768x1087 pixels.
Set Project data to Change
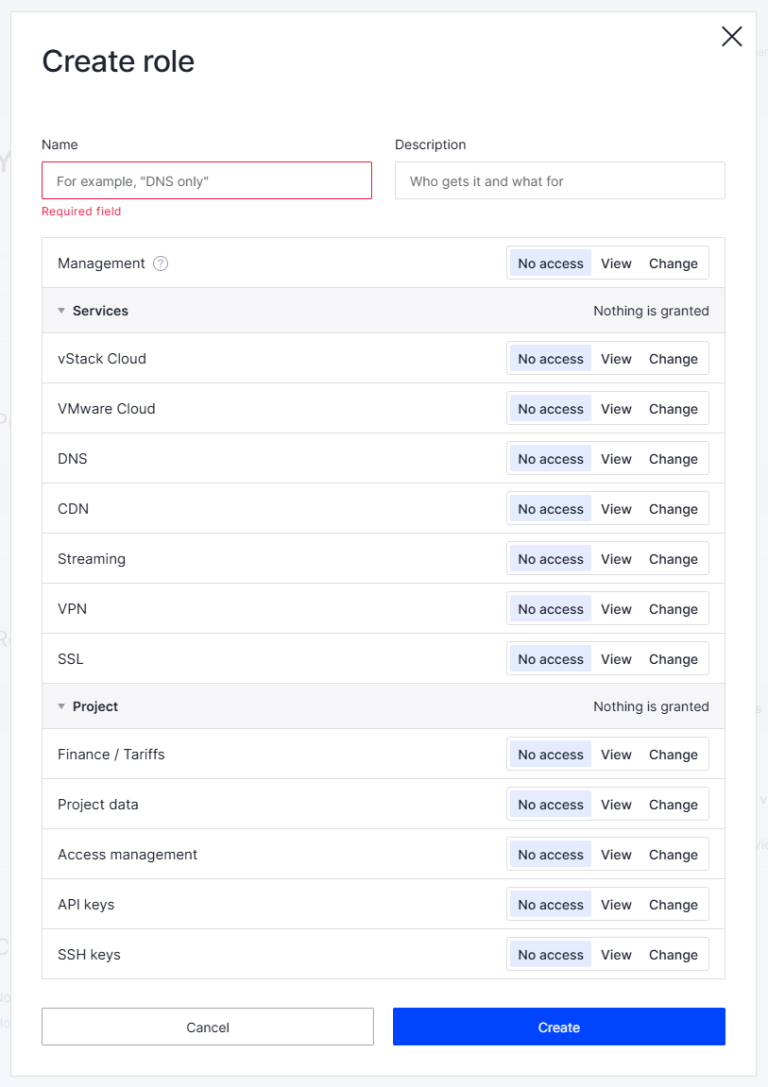pyautogui.click(x=673, y=804)
